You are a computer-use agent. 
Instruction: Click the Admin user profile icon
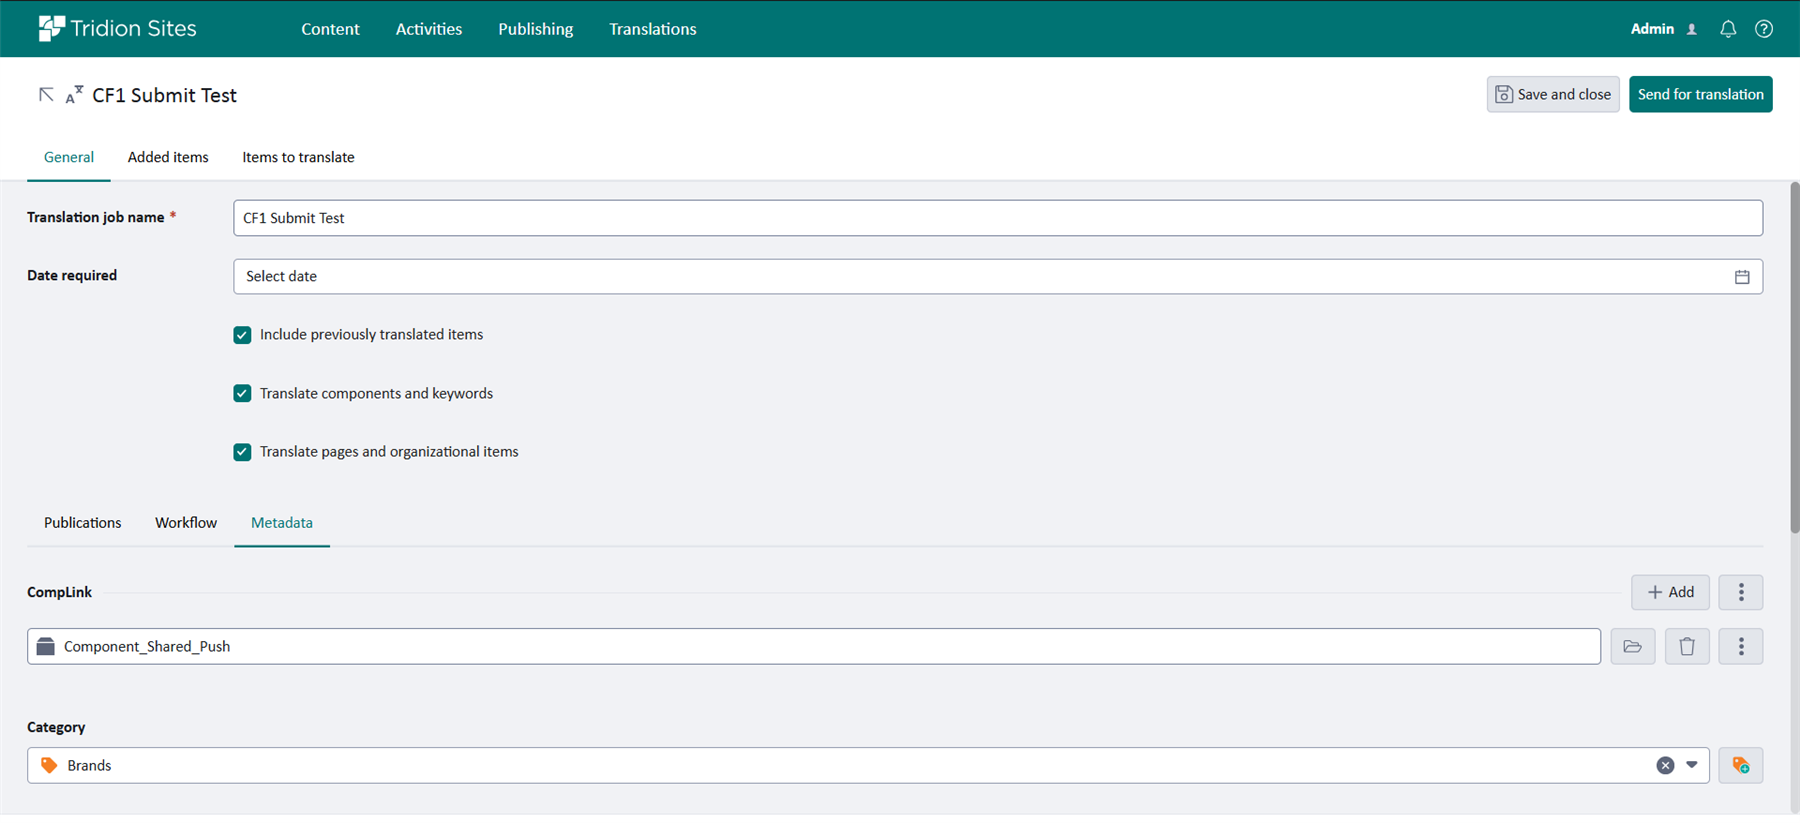tap(1692, 29)
